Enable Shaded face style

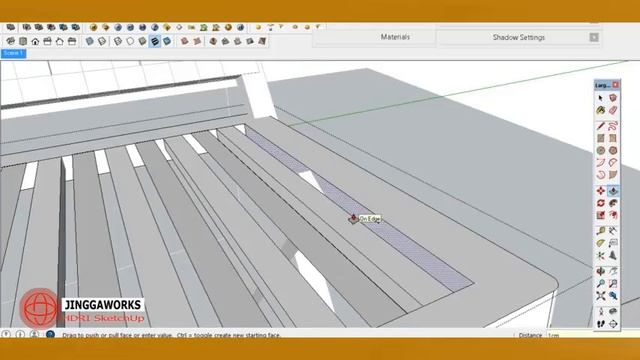tap(142, 41)
